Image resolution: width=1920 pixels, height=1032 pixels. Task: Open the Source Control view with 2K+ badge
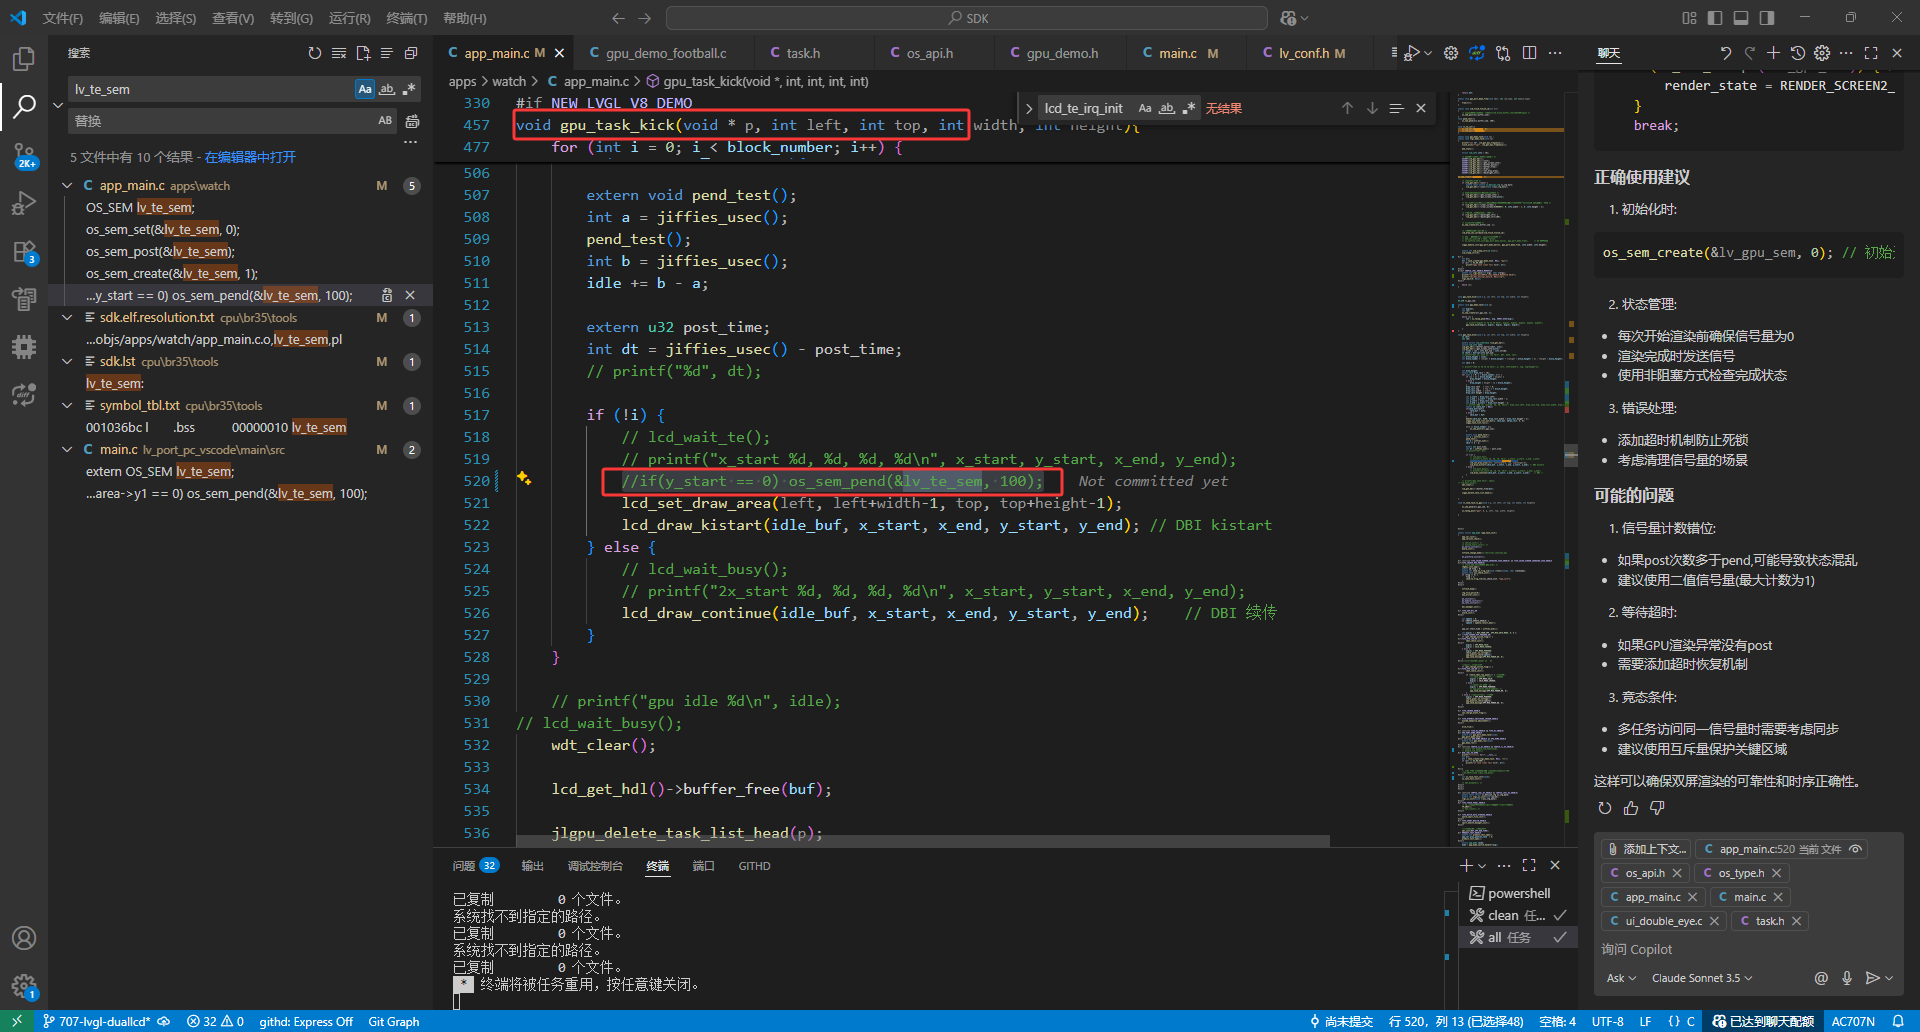[24, 155]
